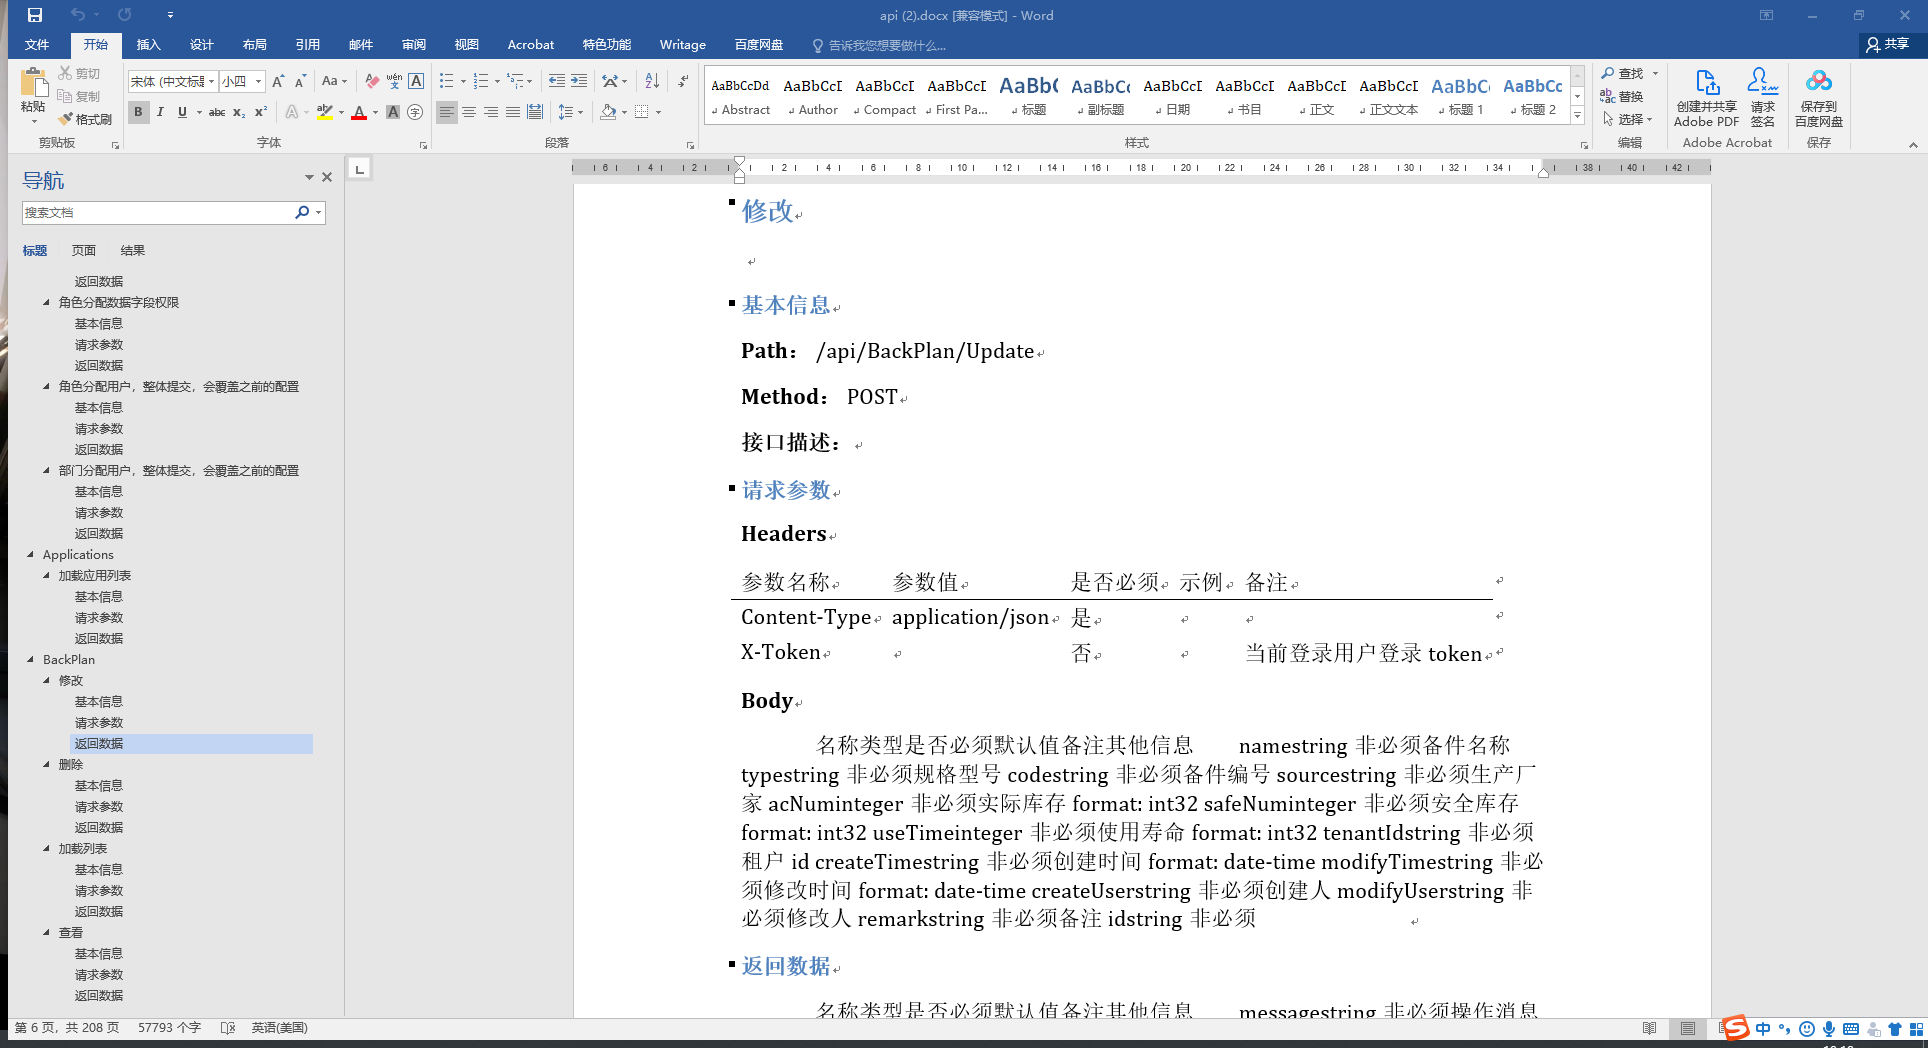
Task: Open the font size dropdown
Action: point(256,81)
